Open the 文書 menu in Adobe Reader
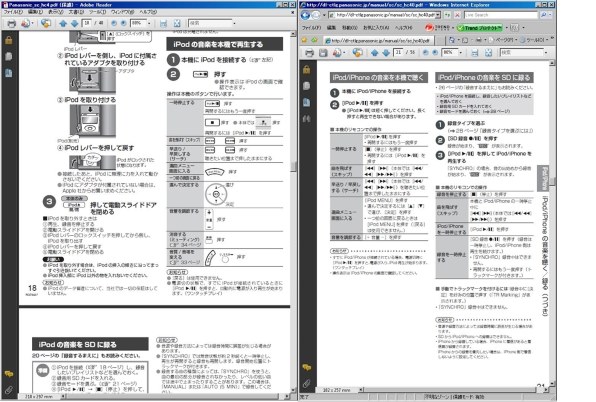Screen dimensions: 596x402 coord(76,12)
